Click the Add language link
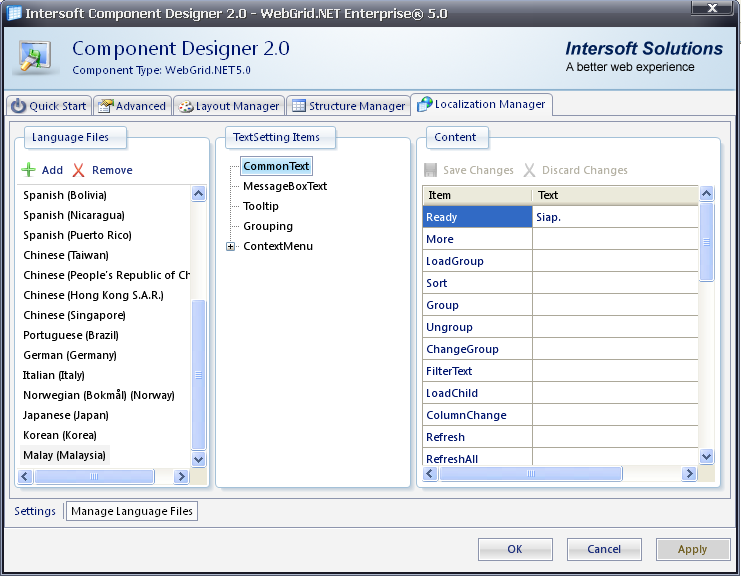741x577 pixels. click(x=52, y=170)
